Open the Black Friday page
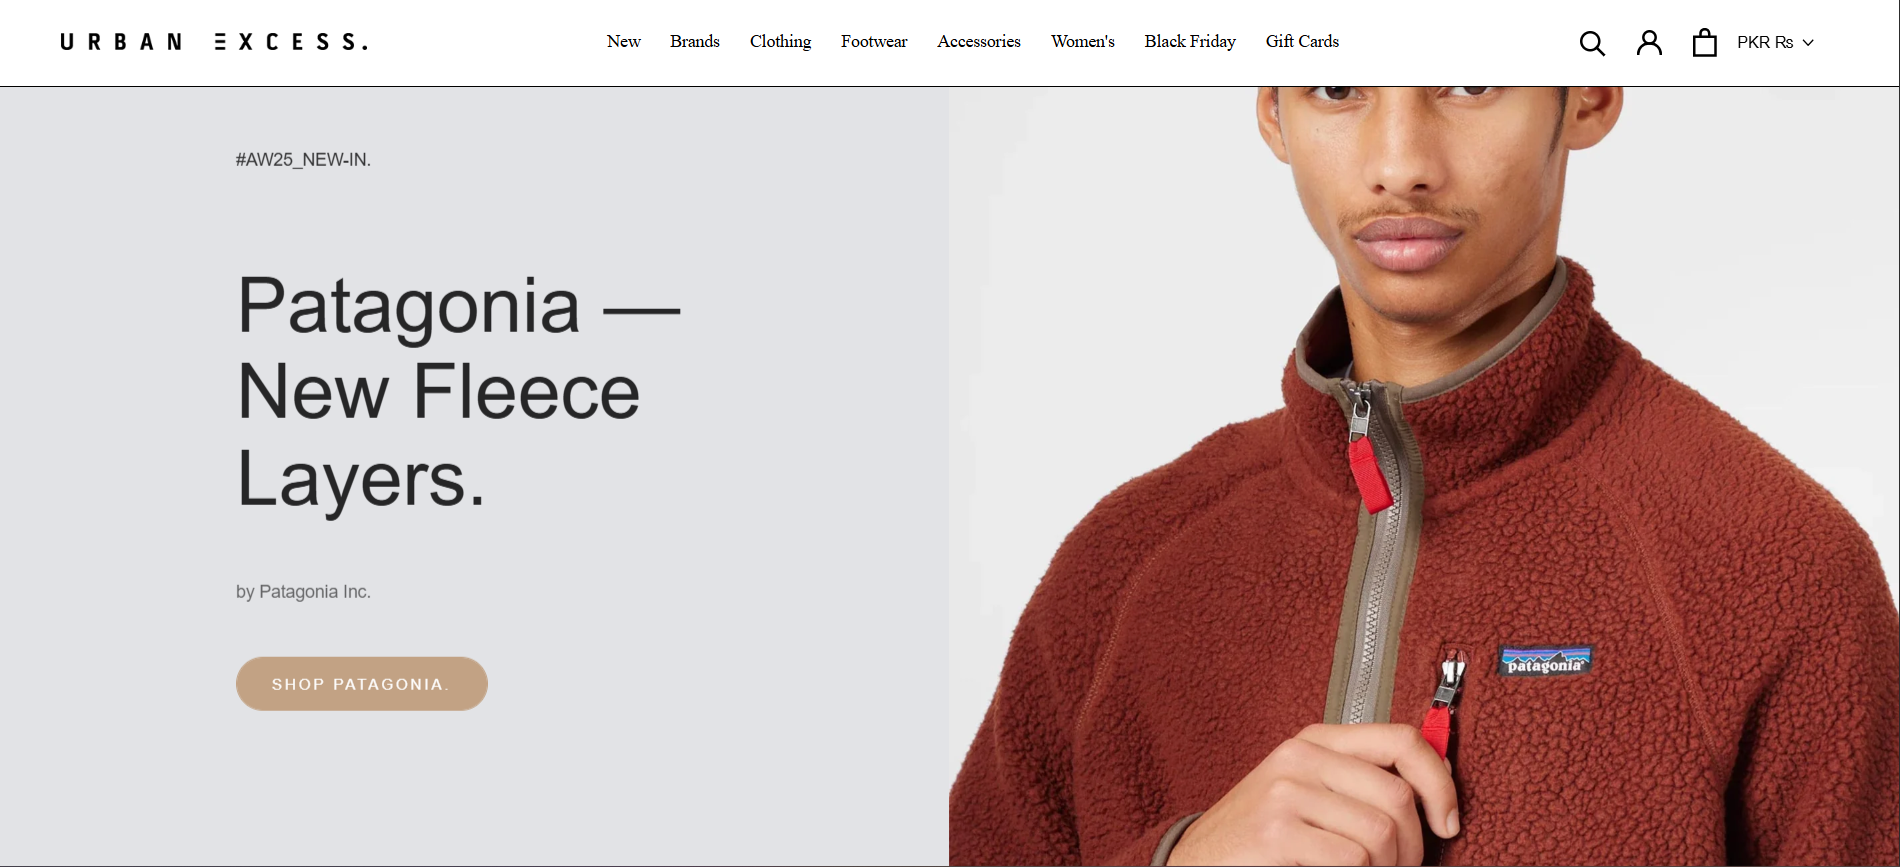1900x867 pixels. (1190, 41)
